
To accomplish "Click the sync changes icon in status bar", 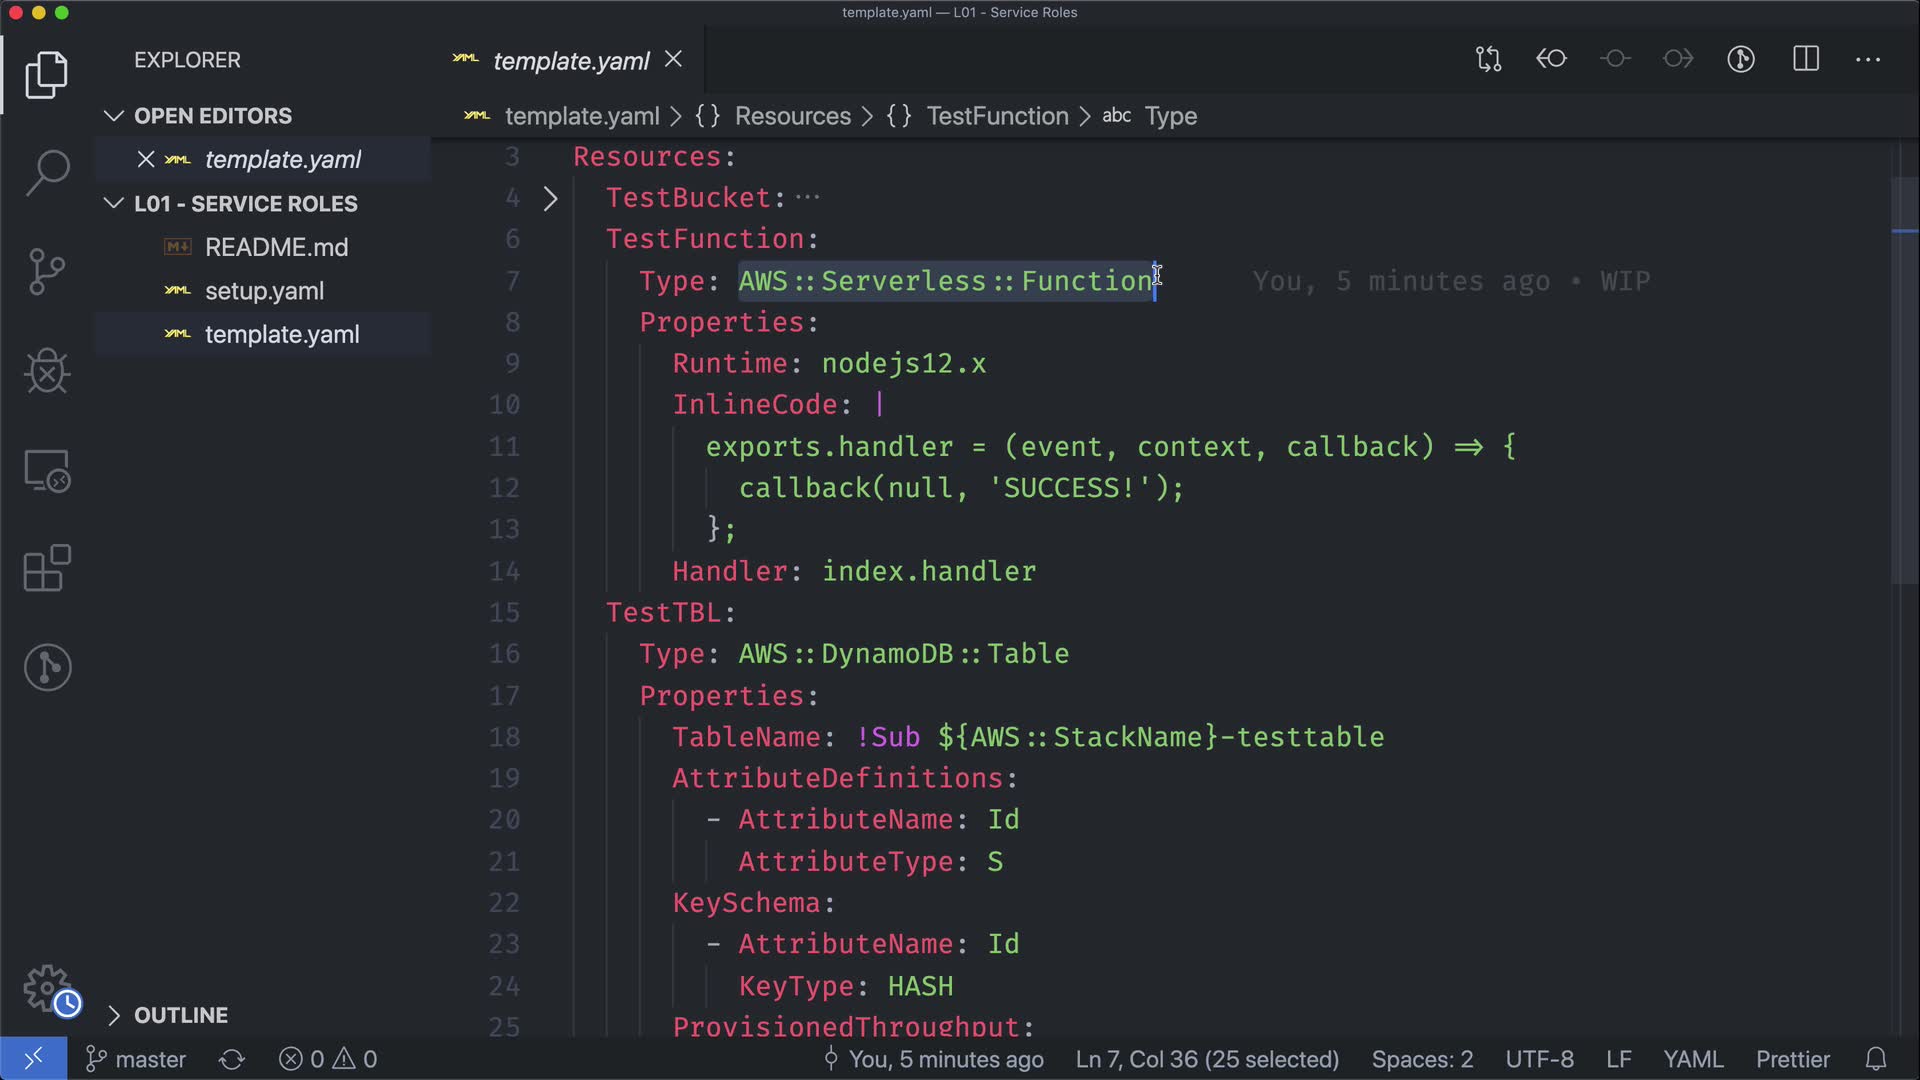I will tap(232, 1059).
